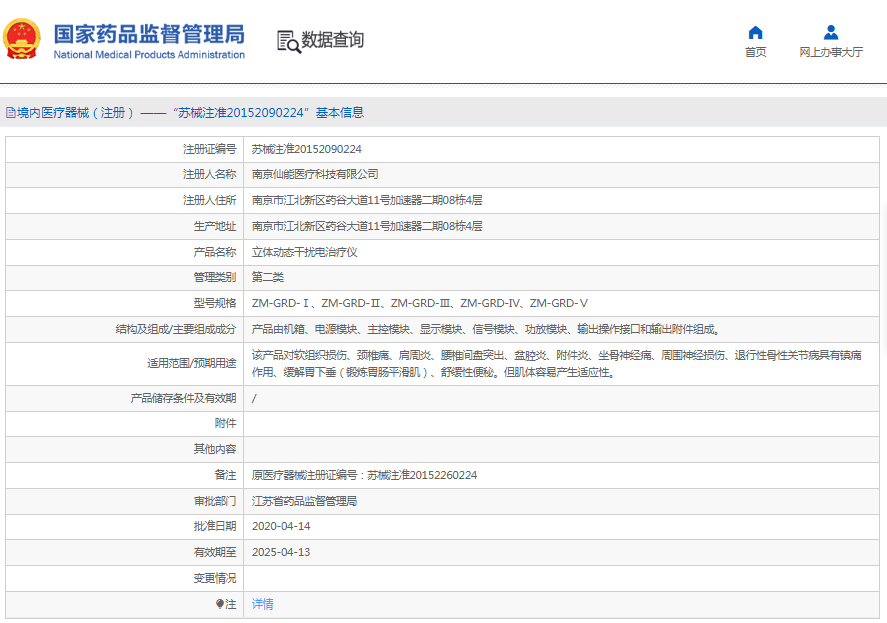Click the 型号规格 row label
Viewport: 887px width, 623px height.
click(215, 303)
